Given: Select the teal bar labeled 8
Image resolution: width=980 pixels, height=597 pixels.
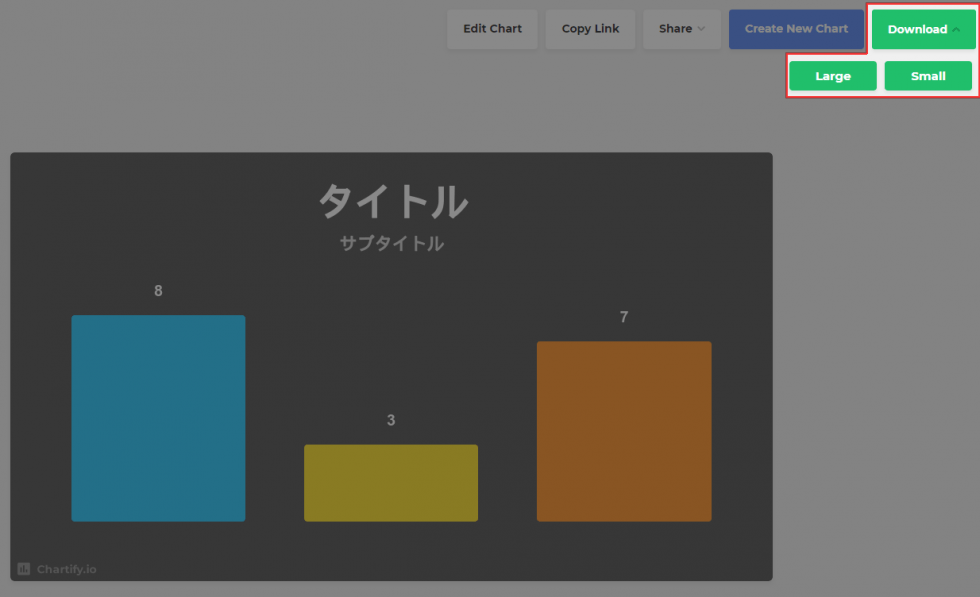Looking at the screenshot, I should coord(158,418).
